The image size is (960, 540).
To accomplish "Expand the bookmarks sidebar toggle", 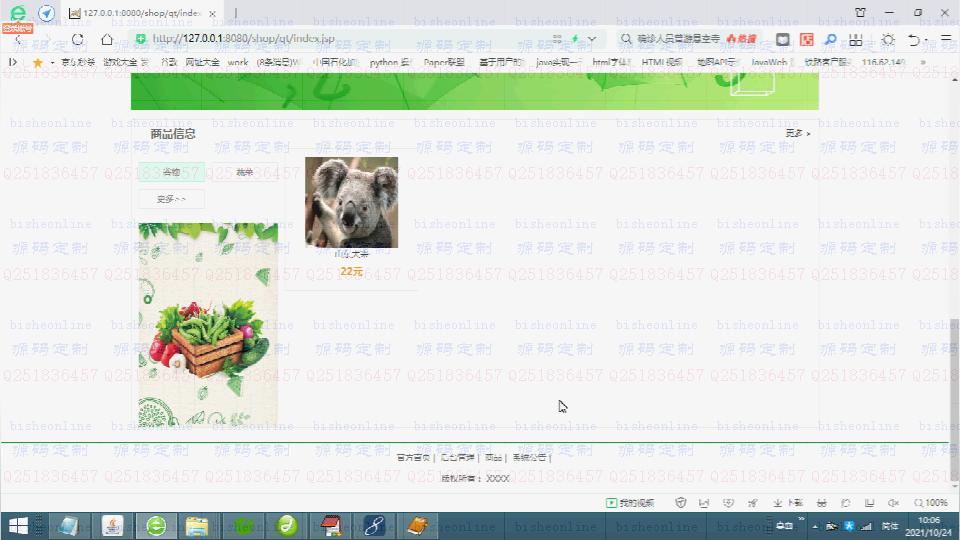I will 13,62.
